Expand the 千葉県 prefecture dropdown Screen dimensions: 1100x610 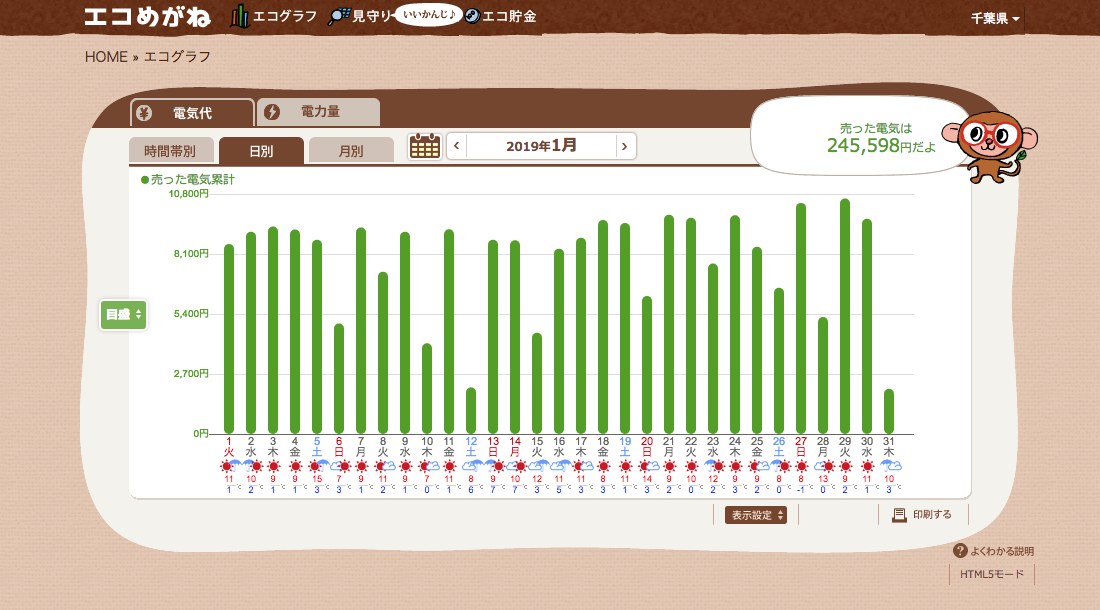pos(995,19)
